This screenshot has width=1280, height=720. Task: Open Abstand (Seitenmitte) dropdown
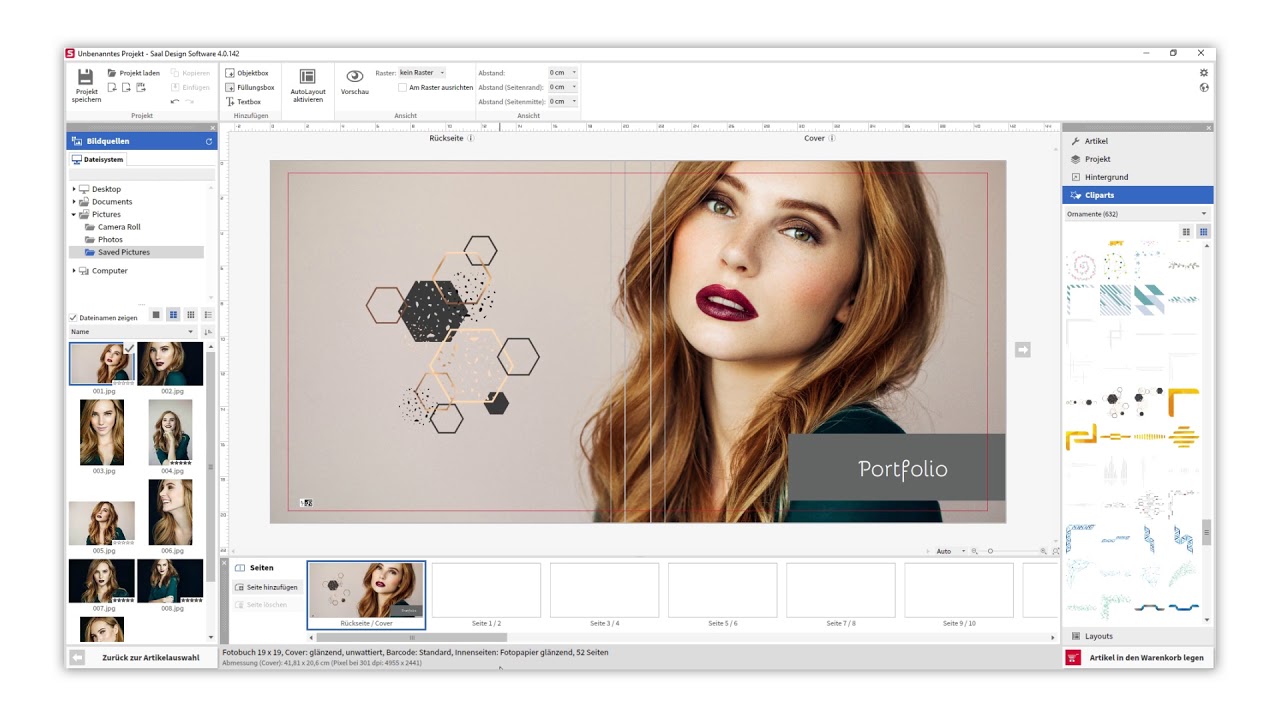point(563,101)
